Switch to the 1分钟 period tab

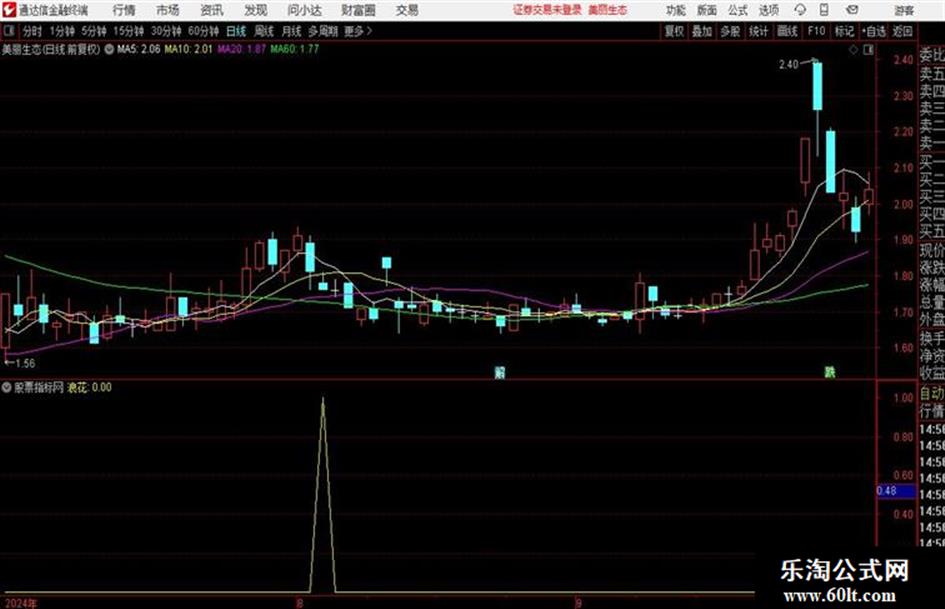[x=61, y=31]
